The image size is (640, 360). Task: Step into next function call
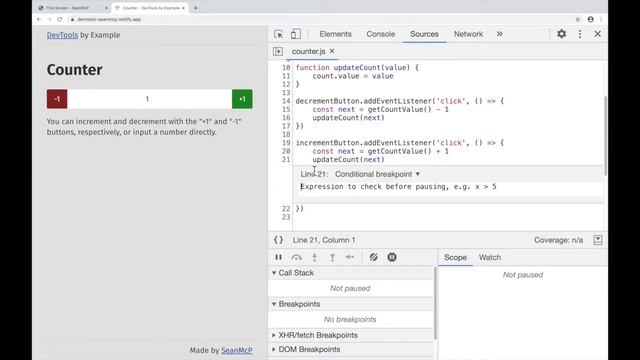pos(314,257)
